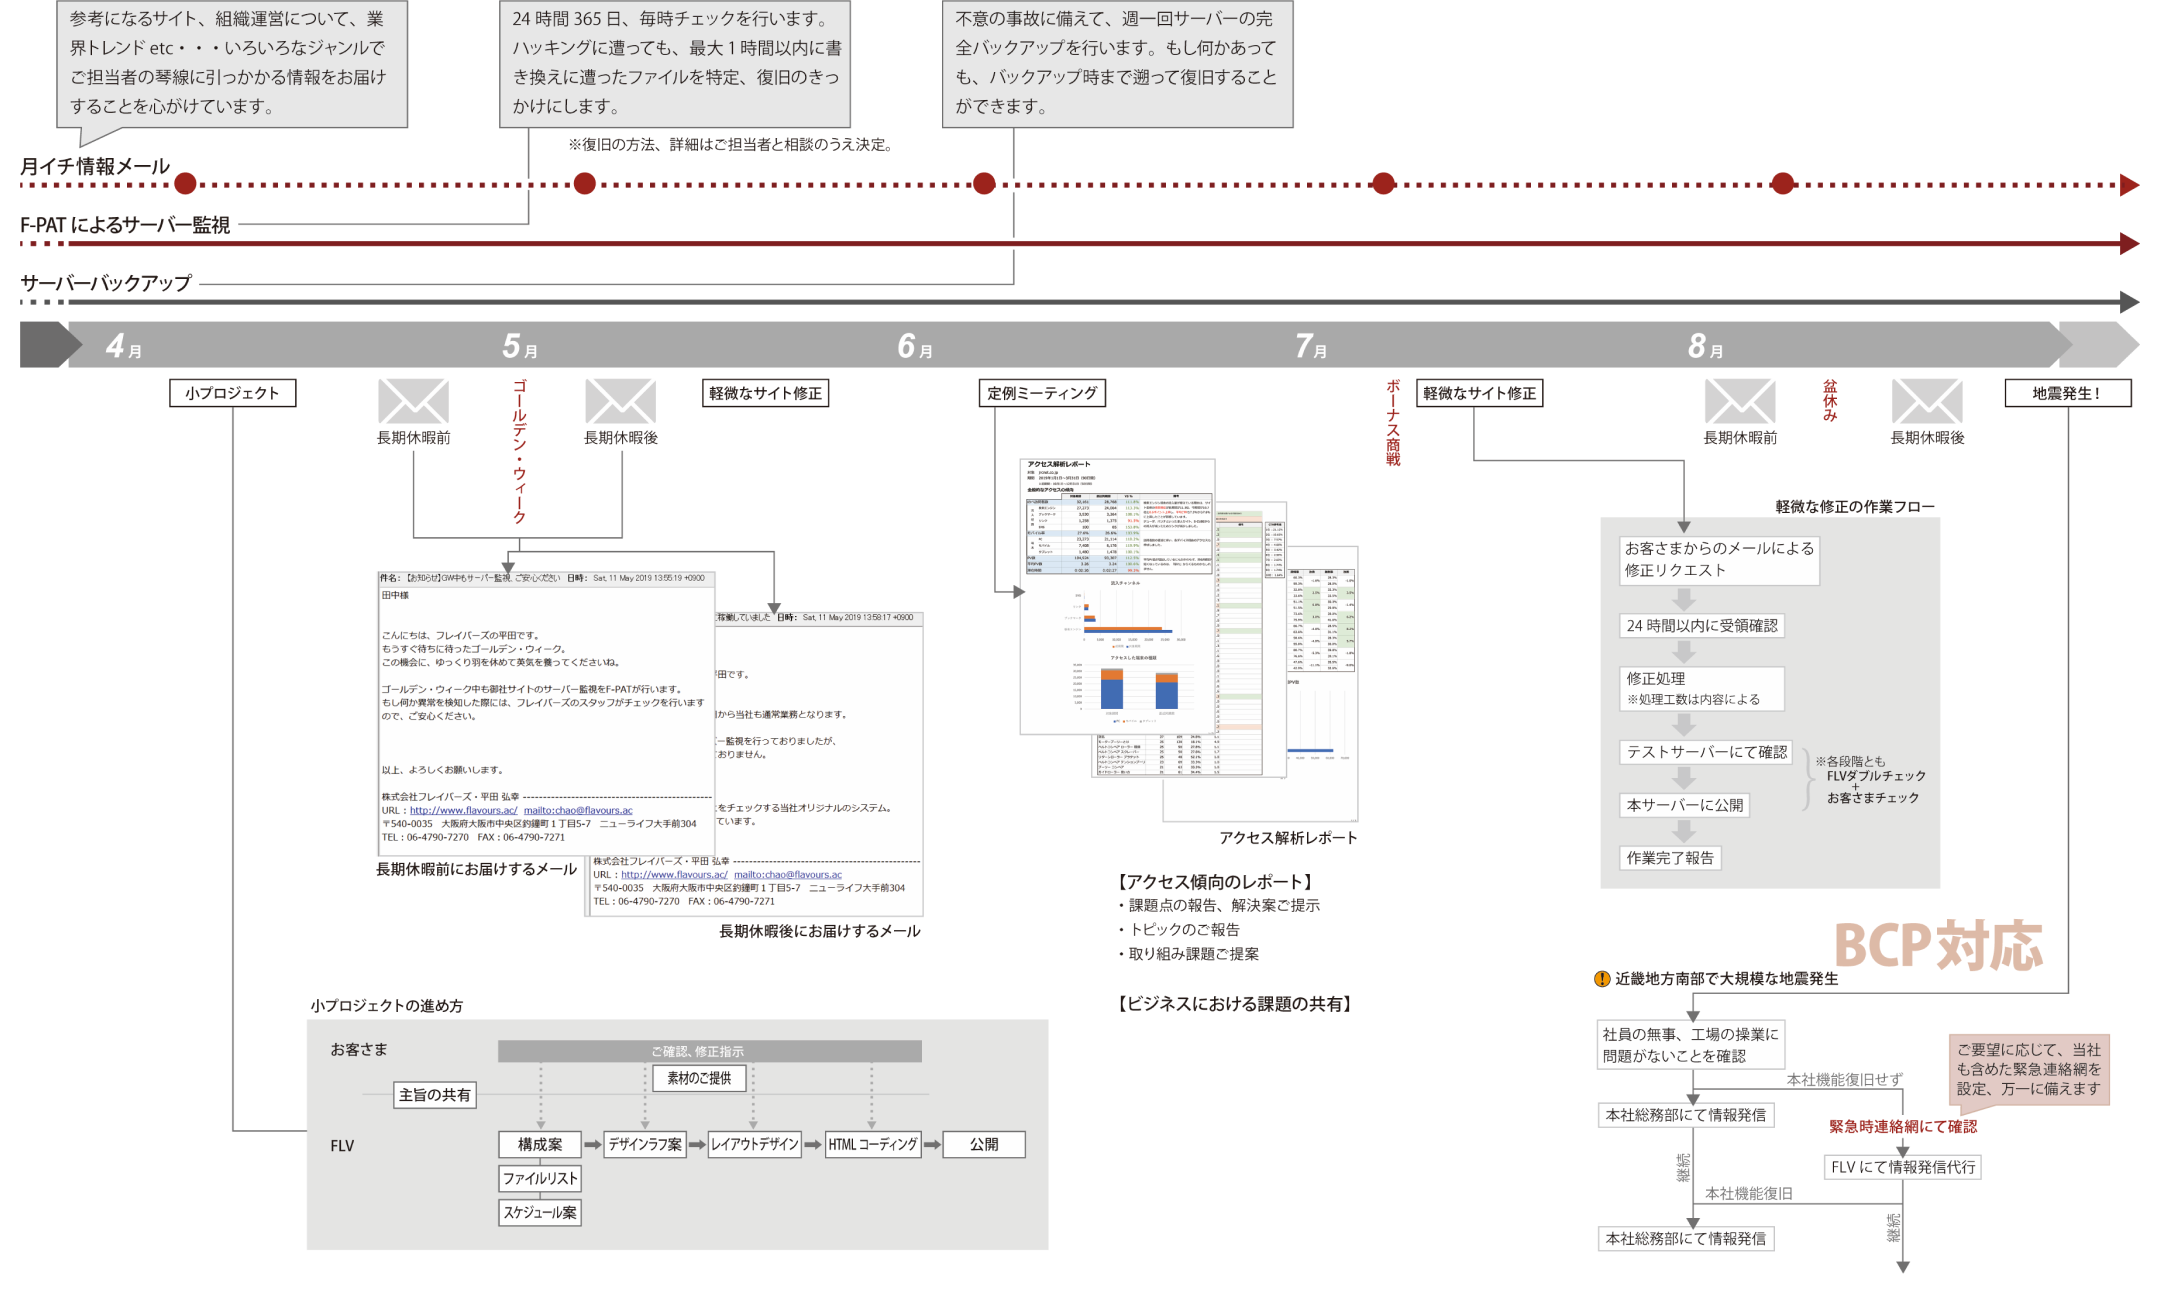Select the June red dot on 月イチ情報メール line
This screenshot has height=1300, width=2160.
pos(984,184)
